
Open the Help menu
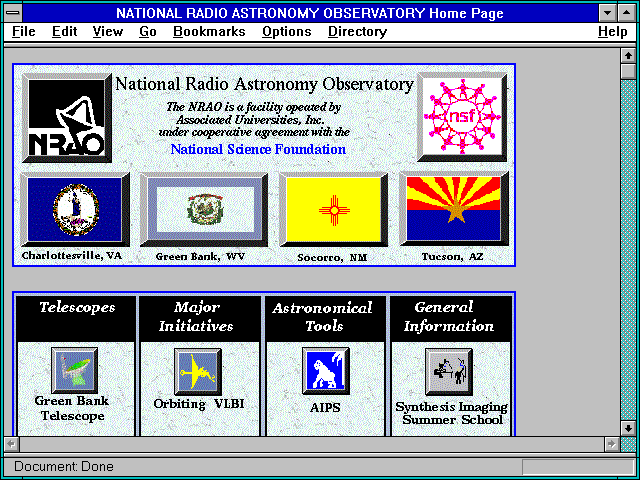[x=613, y=31]
